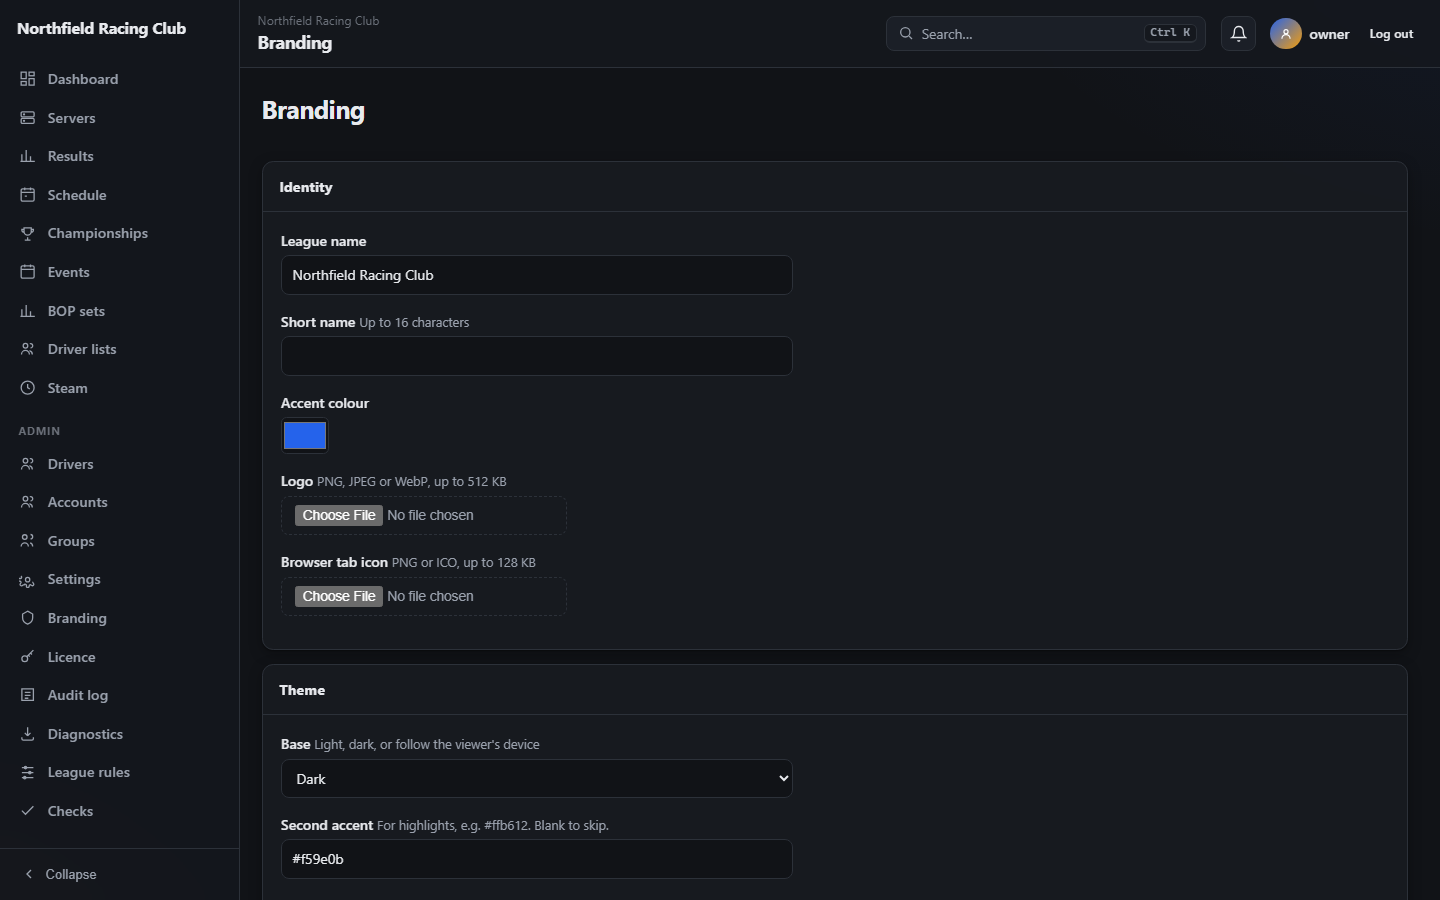The image size is (1440, 900).
Task: Click the Audit log list icon
Action: tap(28, 695)
